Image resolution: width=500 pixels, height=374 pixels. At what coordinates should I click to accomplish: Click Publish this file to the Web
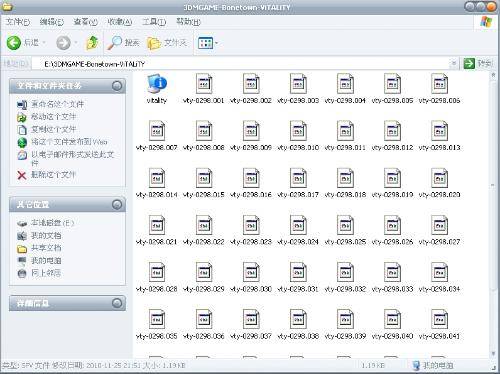(x=69, y=142)
